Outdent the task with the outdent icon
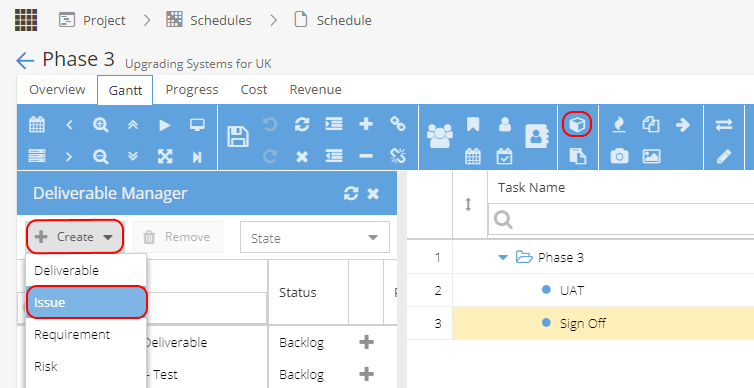The image size is (754, 388). pos(334,156)
